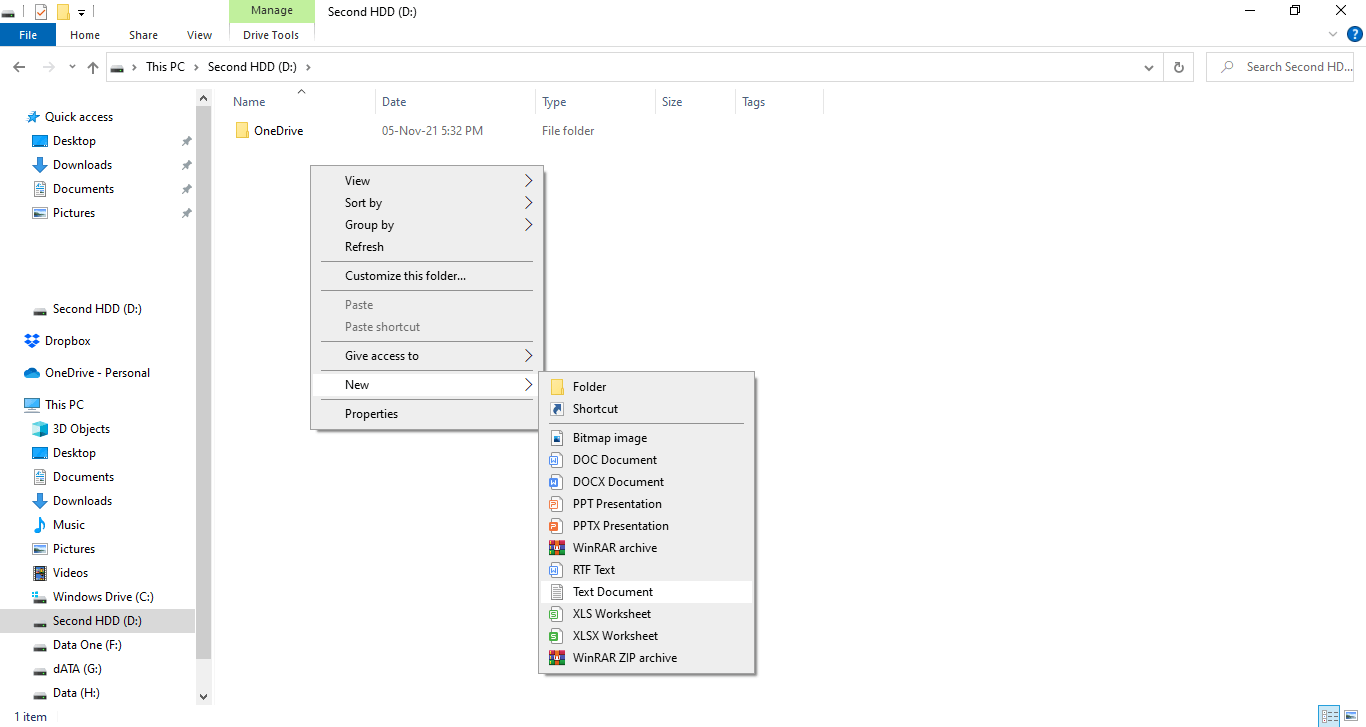Click the Quick access star icon
The width and height of the screenshot is (1366, 727).
pos(32,117)
